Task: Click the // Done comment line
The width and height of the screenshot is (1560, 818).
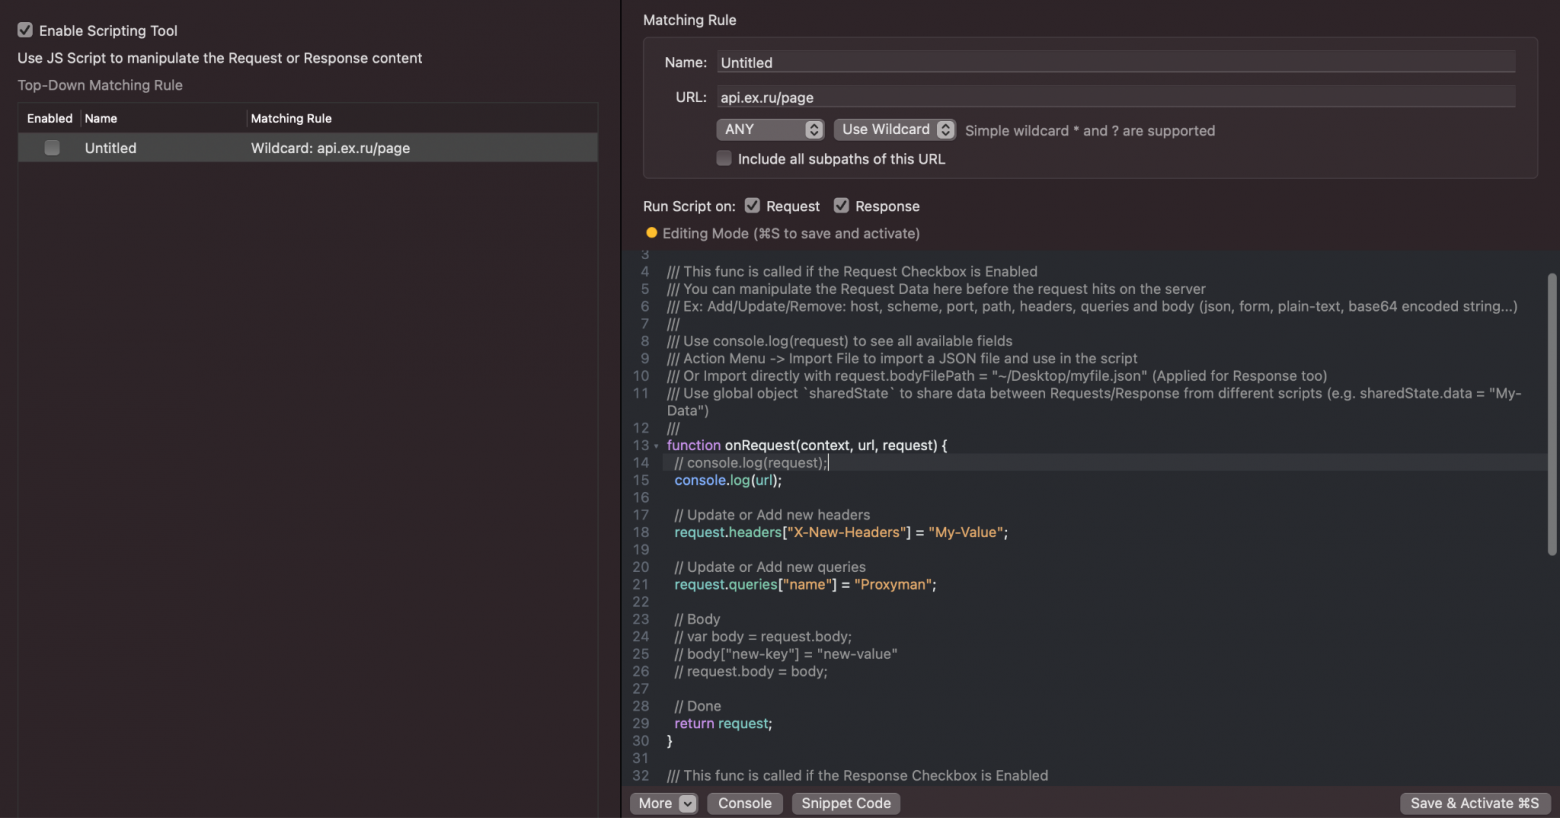Action: click(698, 706)
